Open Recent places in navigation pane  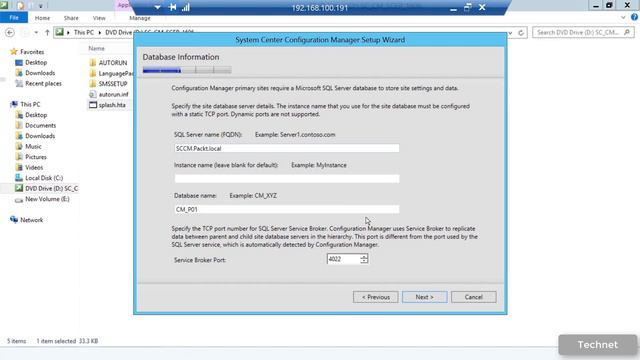(x=43, y=83)
